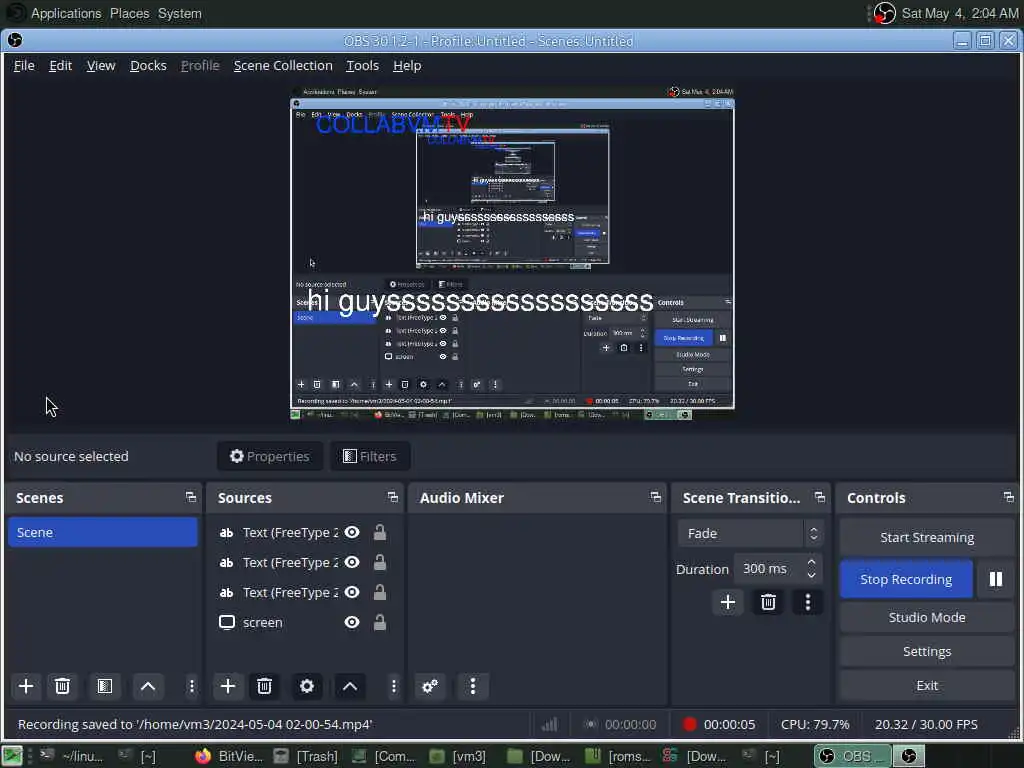
Task: Open the Docks menu
Action: (148, 65)
